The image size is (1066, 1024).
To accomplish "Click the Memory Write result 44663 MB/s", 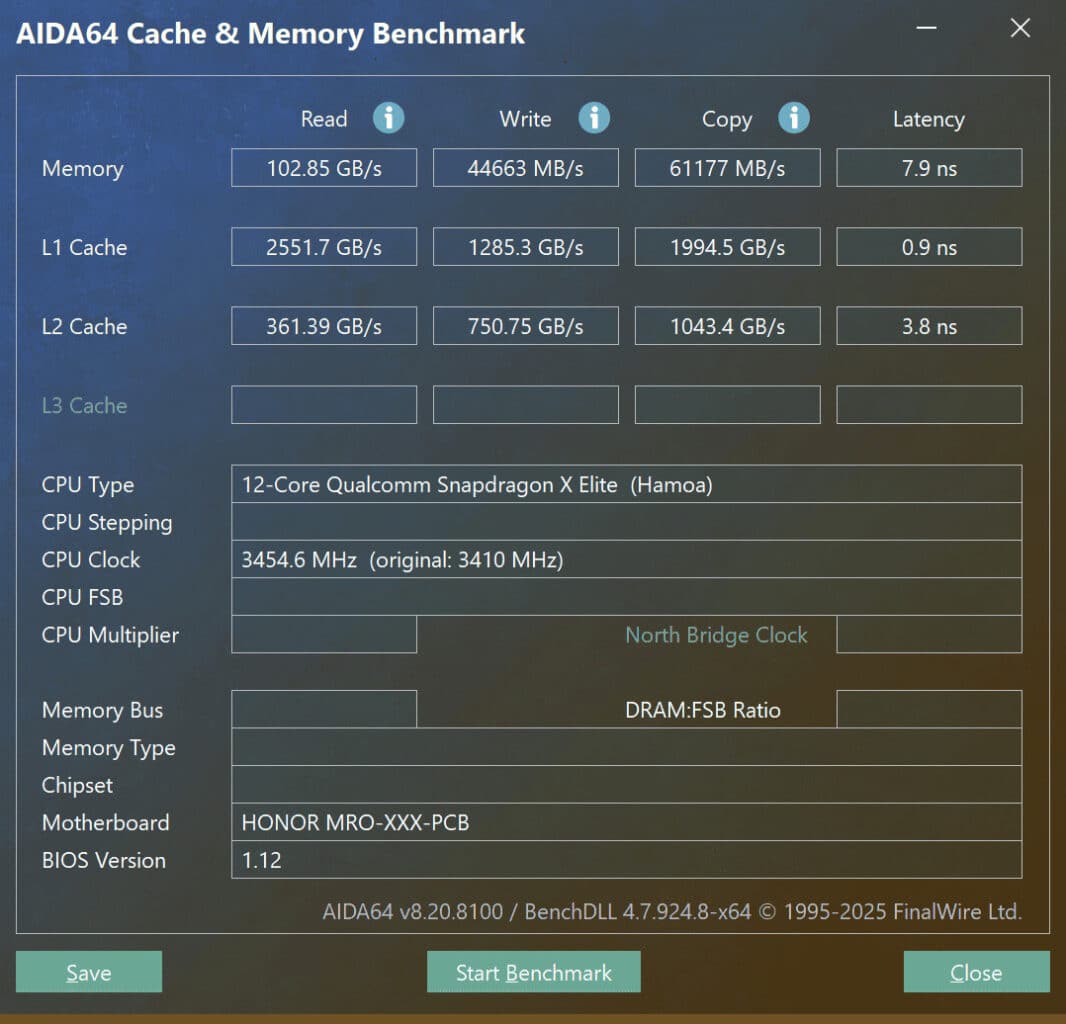I will (525, 167).
